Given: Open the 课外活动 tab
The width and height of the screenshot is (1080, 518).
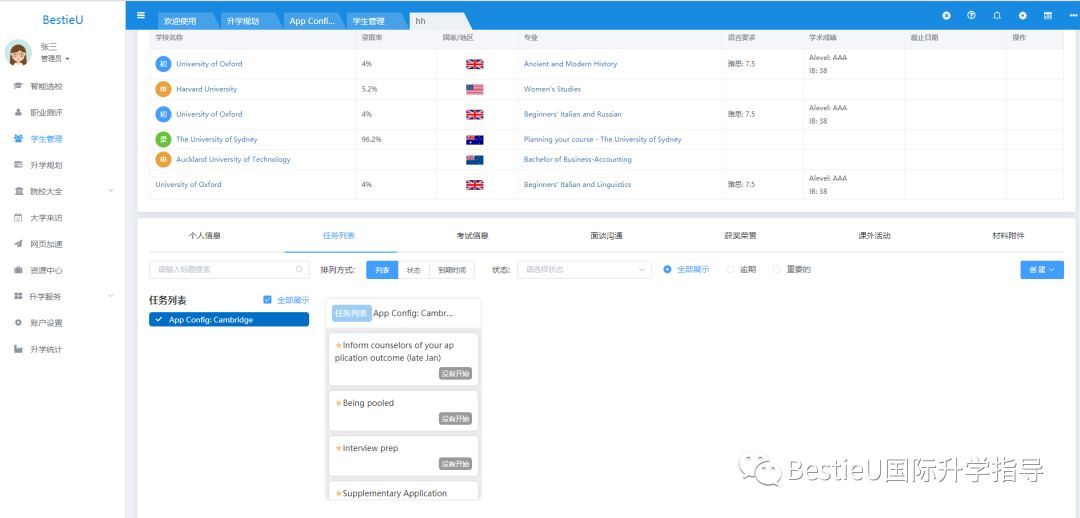Looking at the screenshot, I should 874,236.
